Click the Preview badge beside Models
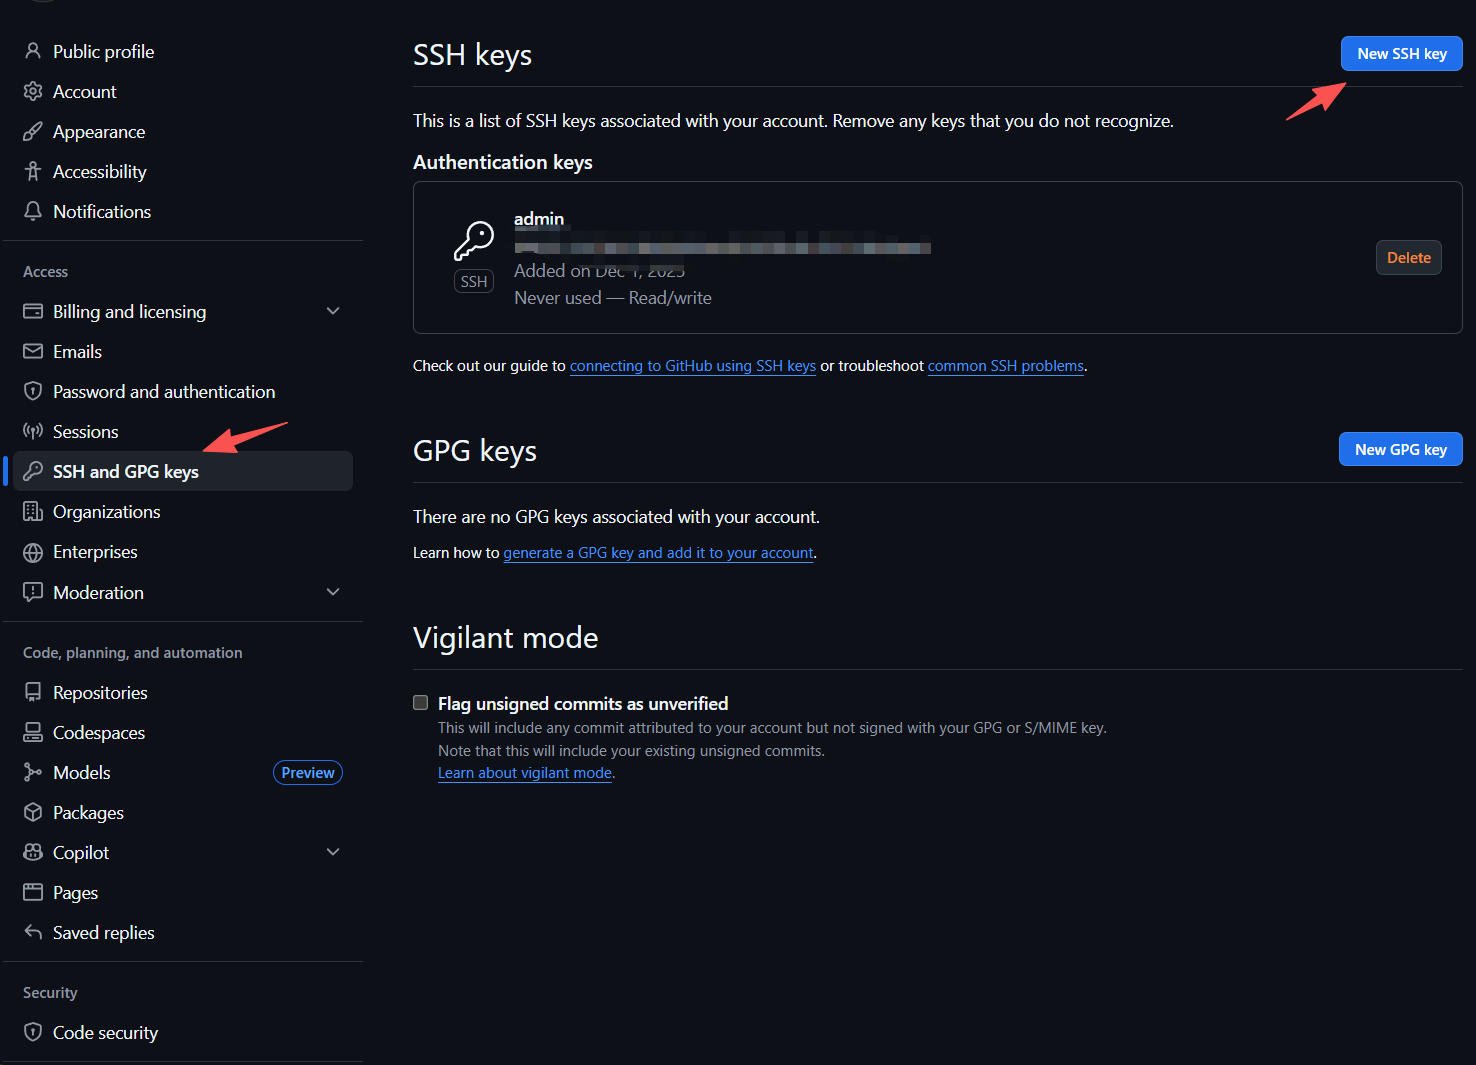The width and height of the screenshot is (1476, 1065). click(x=308, y=772)
